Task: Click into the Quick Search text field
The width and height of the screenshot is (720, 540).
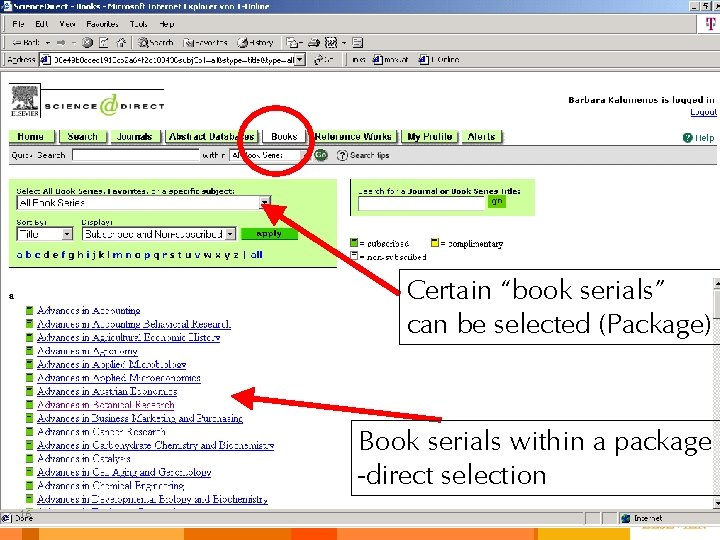Action: (x=136, y=155)
